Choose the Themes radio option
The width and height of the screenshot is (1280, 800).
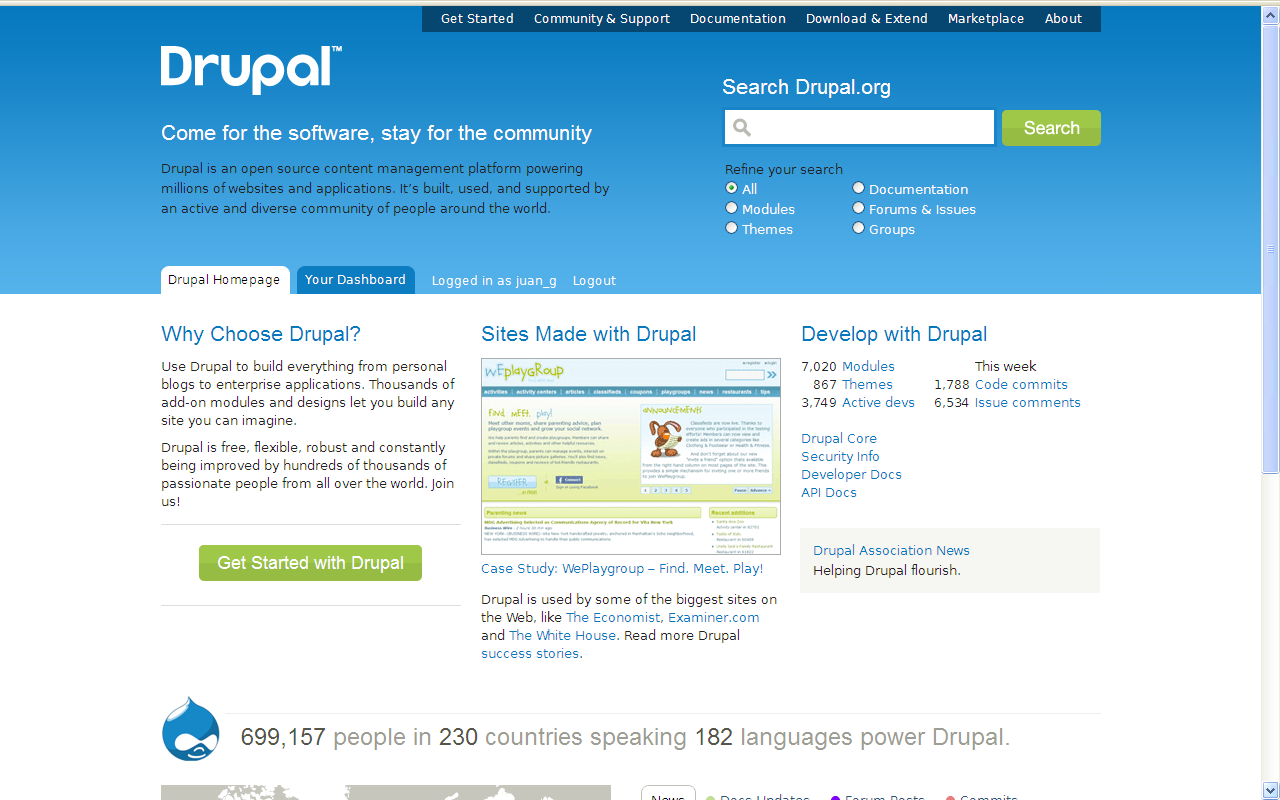(x=732, y=228)
